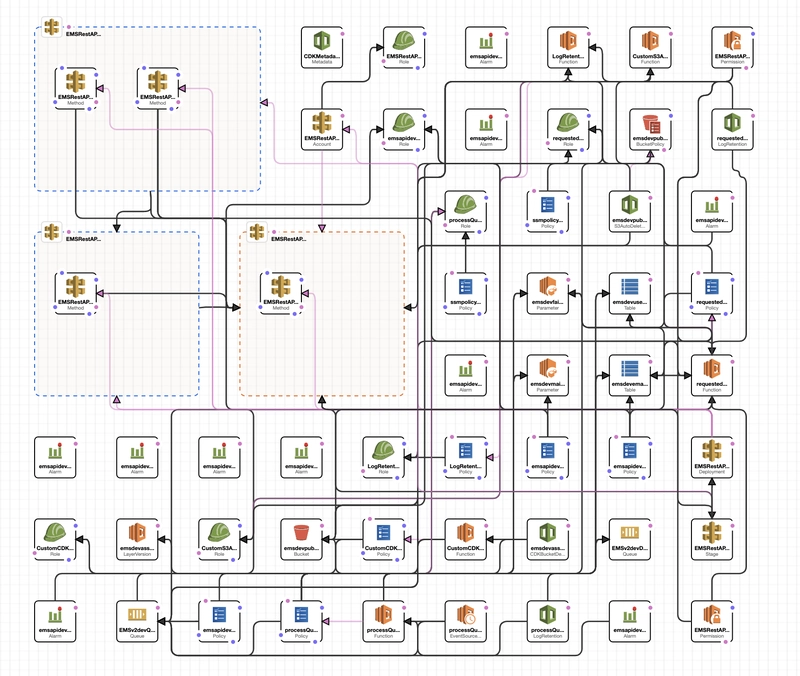Image resolution: width=800 pixels, height=676 pixels.
Task: Click the emsdevass... LayerVersion node
Action: point(137,540)
